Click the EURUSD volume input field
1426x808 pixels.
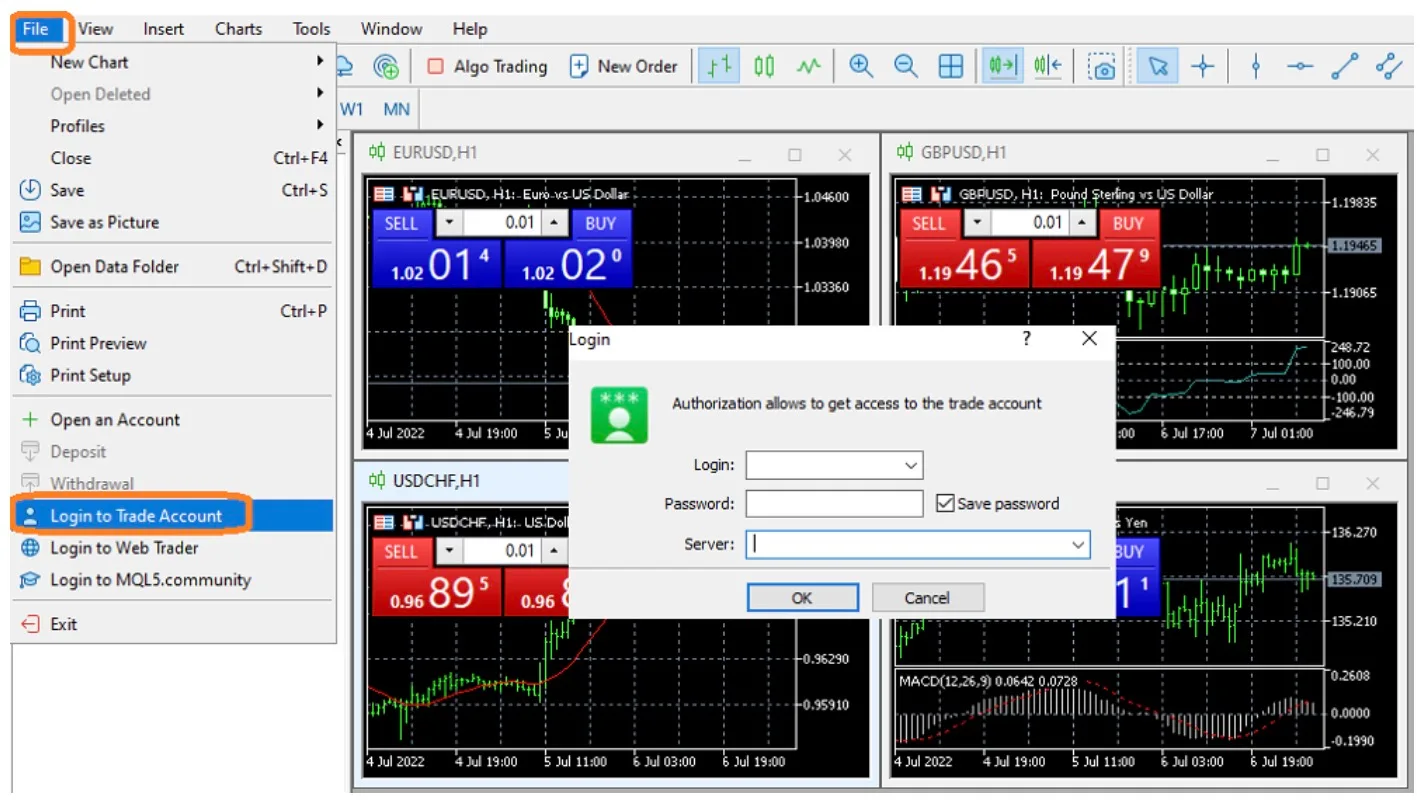pyautogui.click(x=501, y=223)
